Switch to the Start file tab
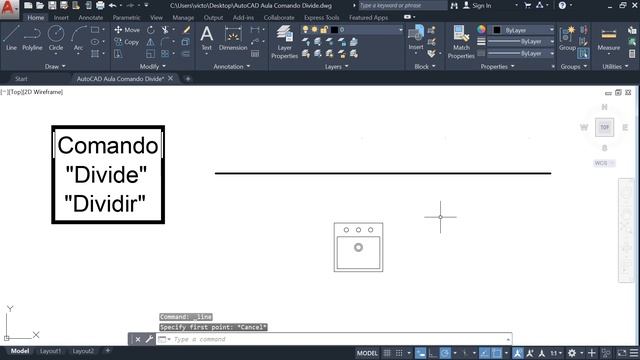 point(21,79)
